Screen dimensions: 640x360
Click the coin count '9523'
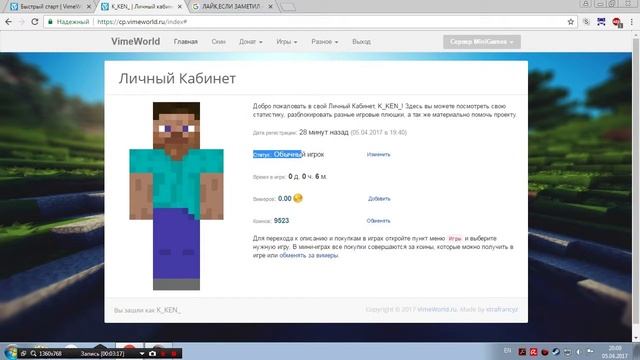[281, 220]
